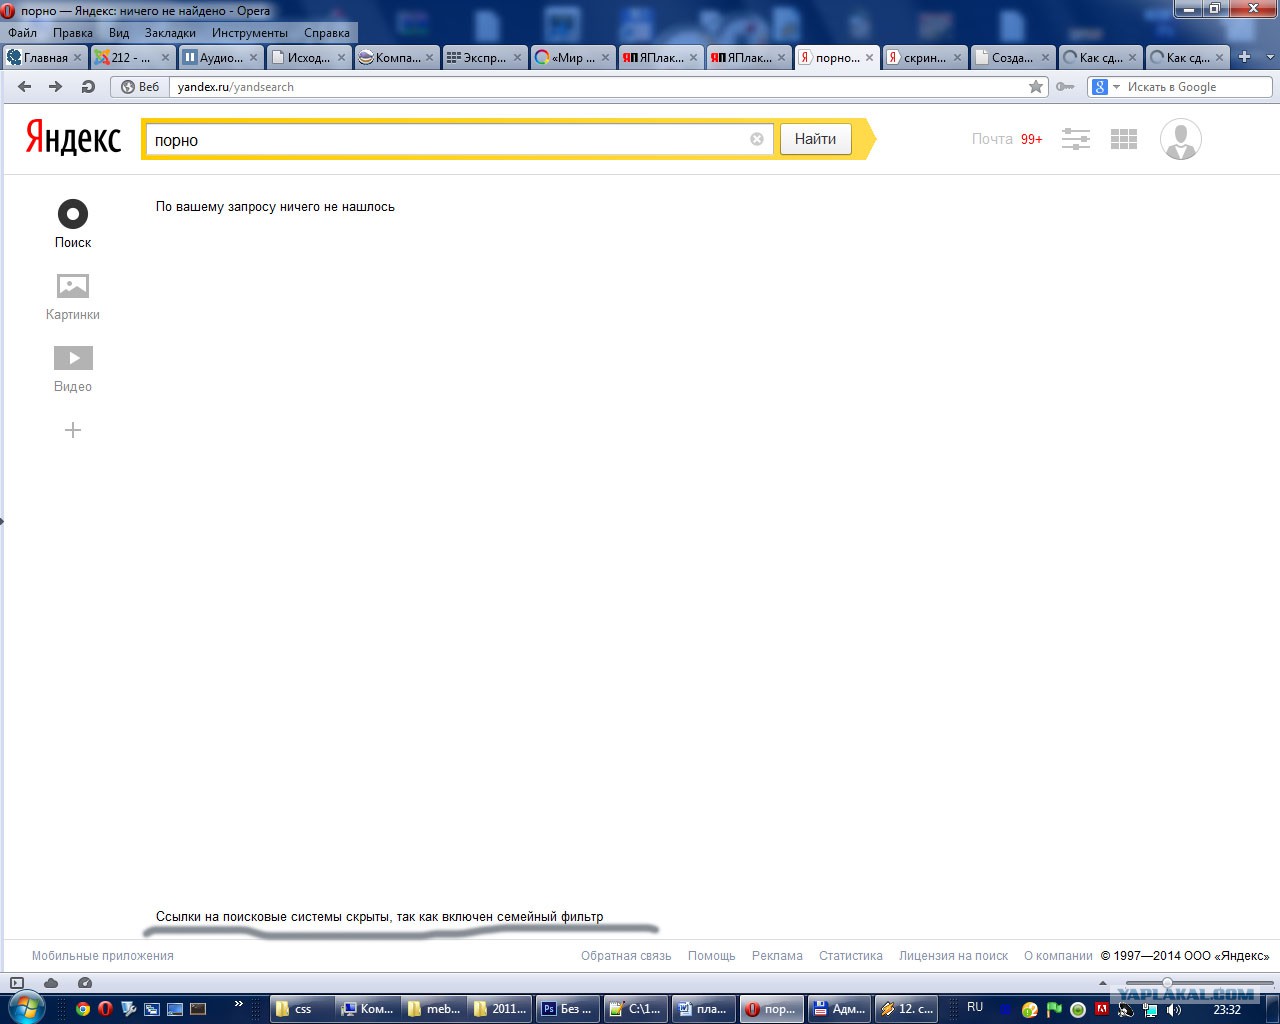Switch to the Аудио tab
This screenshot has width=1280, height=1024.
220,57
